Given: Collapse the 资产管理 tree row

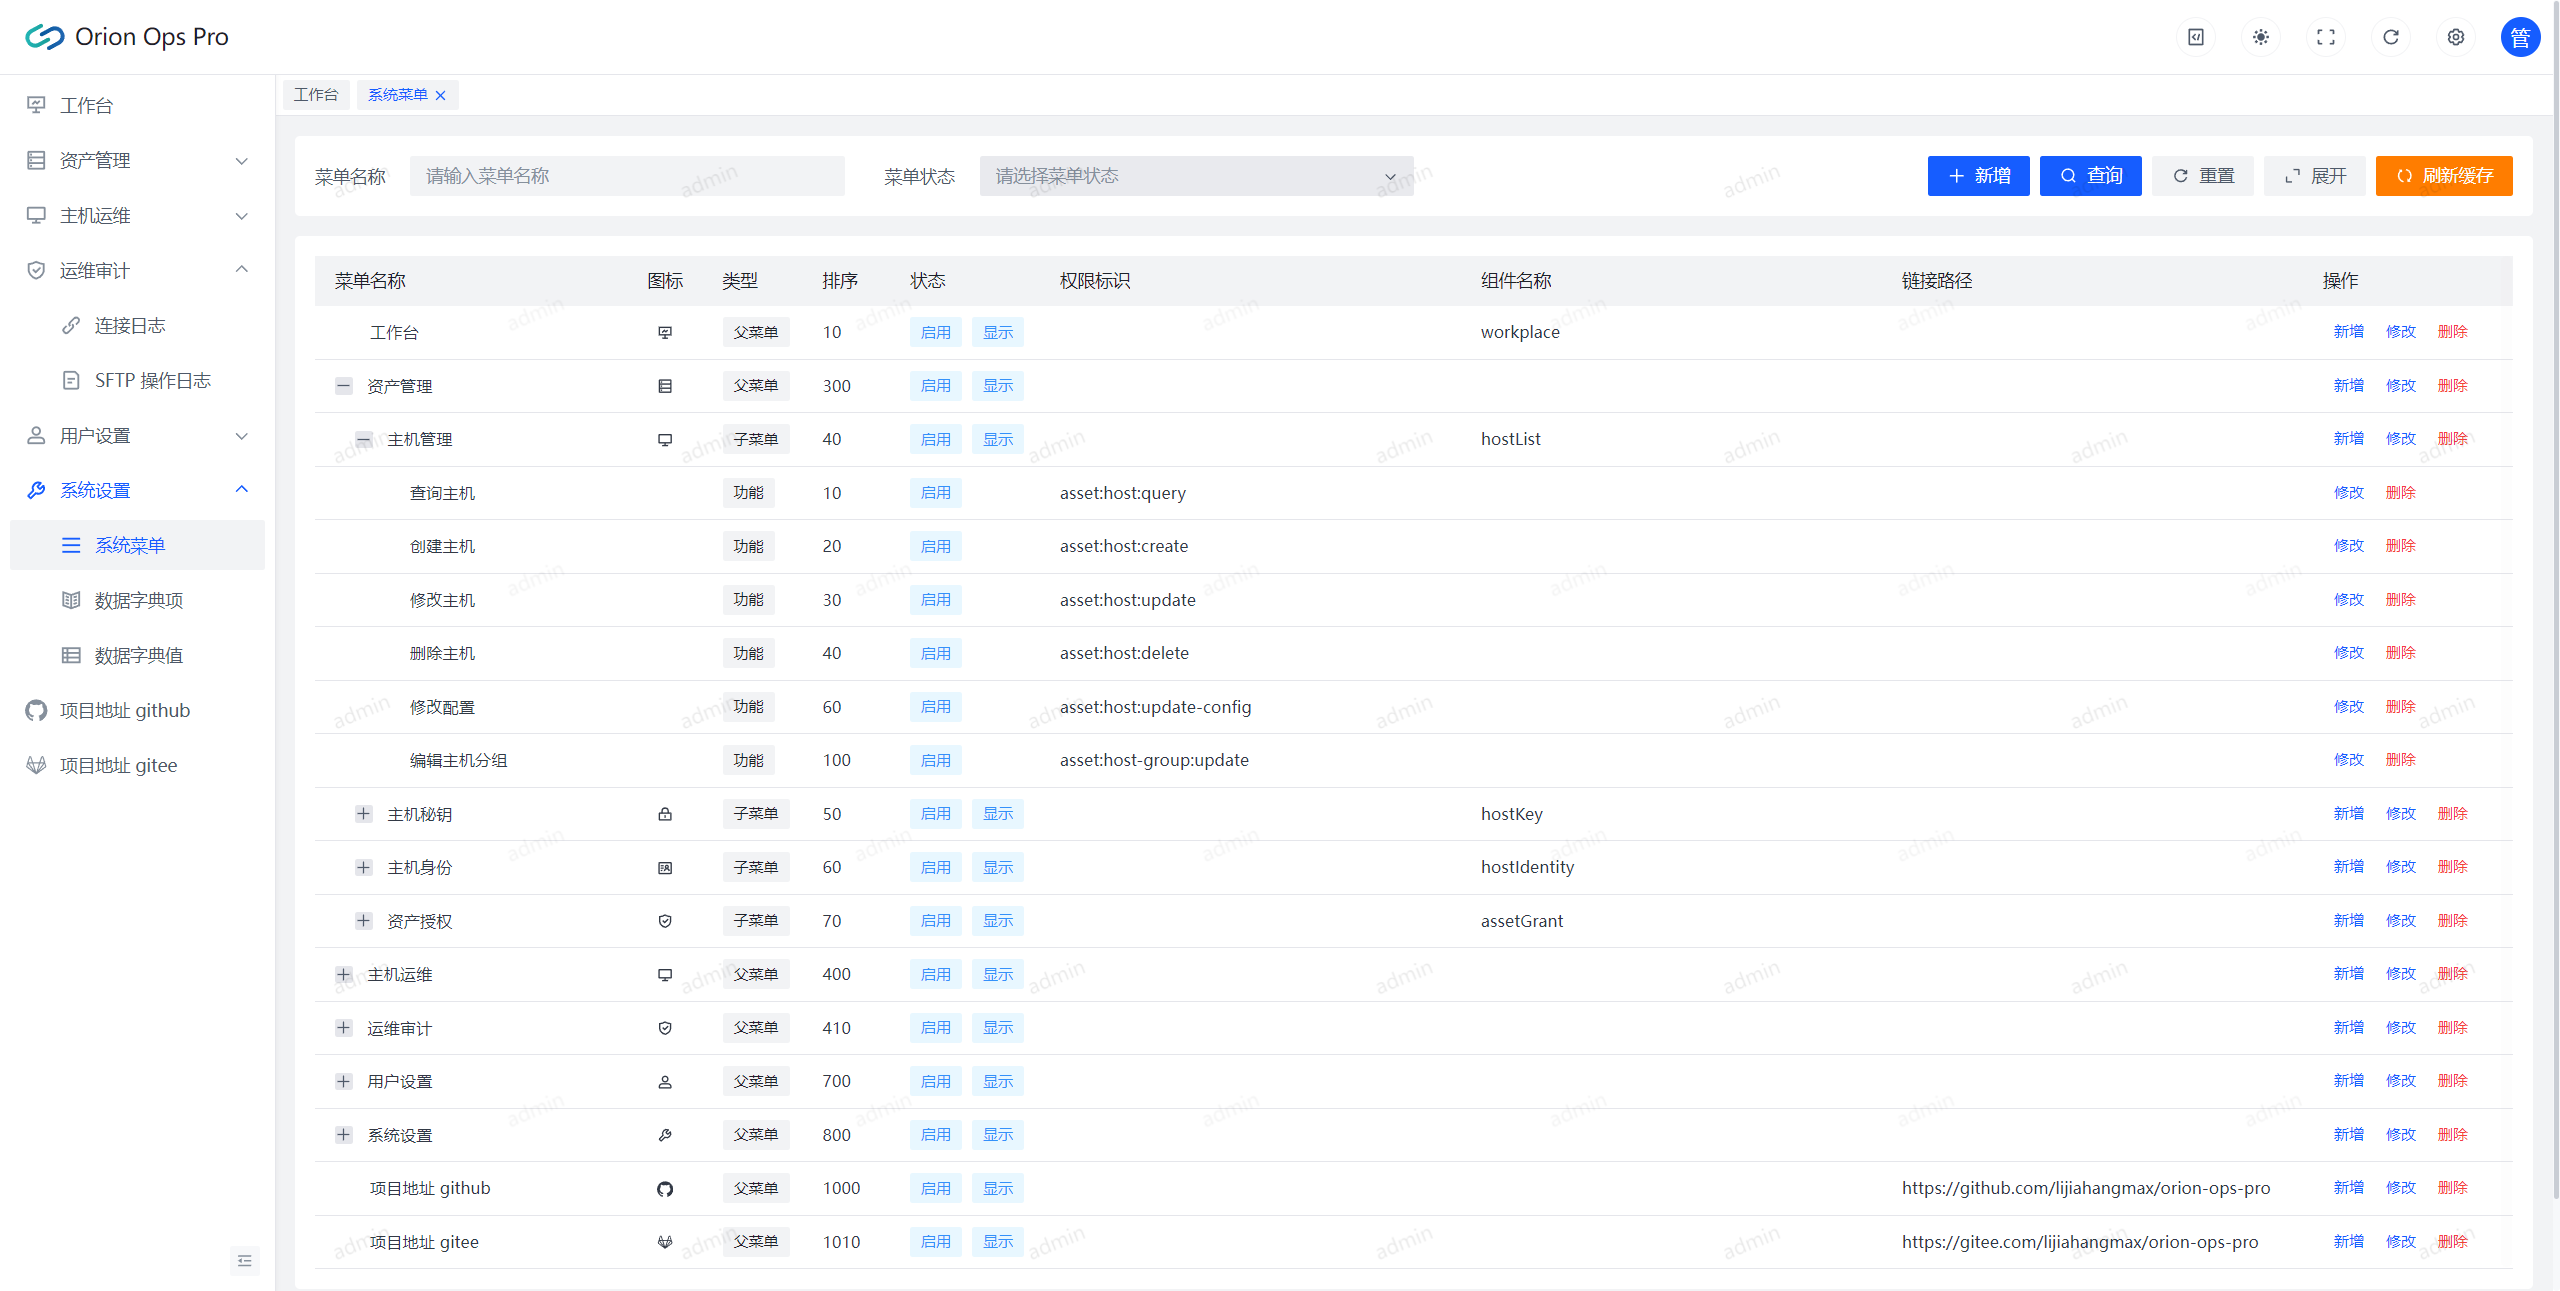Looking at the screenshot, I should click(x=344, y=386).
